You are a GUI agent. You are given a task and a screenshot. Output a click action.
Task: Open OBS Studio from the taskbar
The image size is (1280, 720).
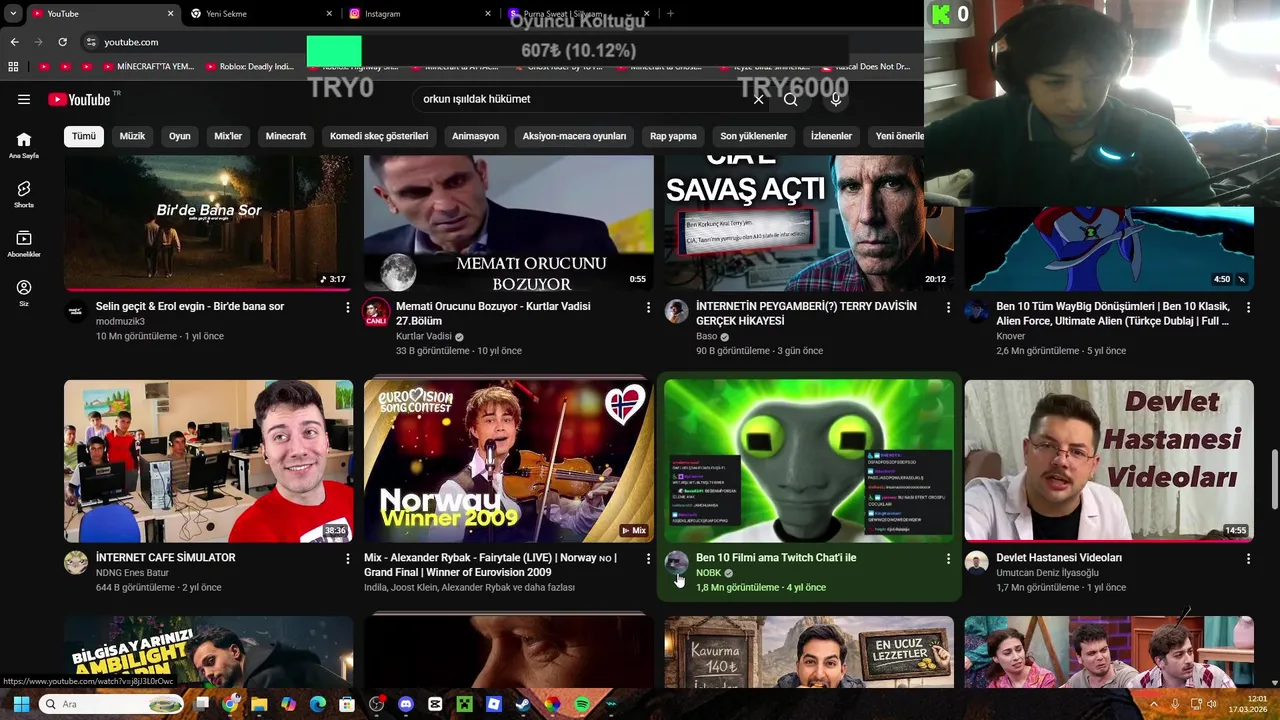(376, 704)
